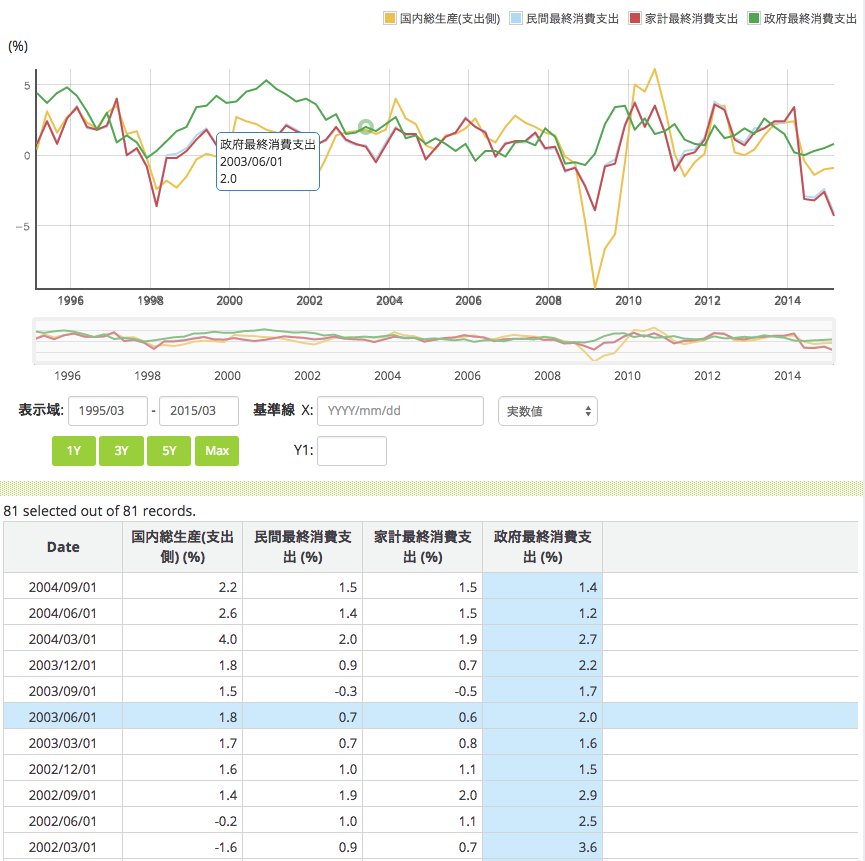The image size is (865, 861).
Task: Click the end date field showing 2015/03
Action: pyautogui.click(x=199, y=411)
